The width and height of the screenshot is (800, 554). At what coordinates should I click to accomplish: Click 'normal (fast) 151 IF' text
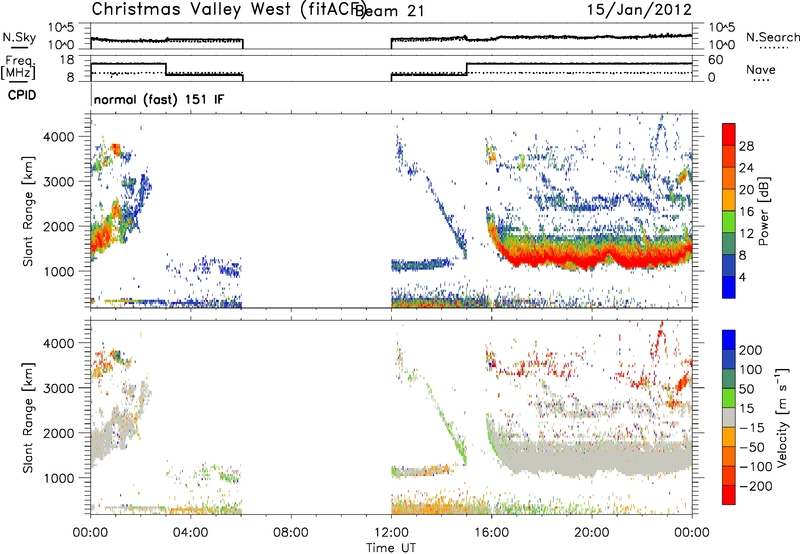click(159, 99)
